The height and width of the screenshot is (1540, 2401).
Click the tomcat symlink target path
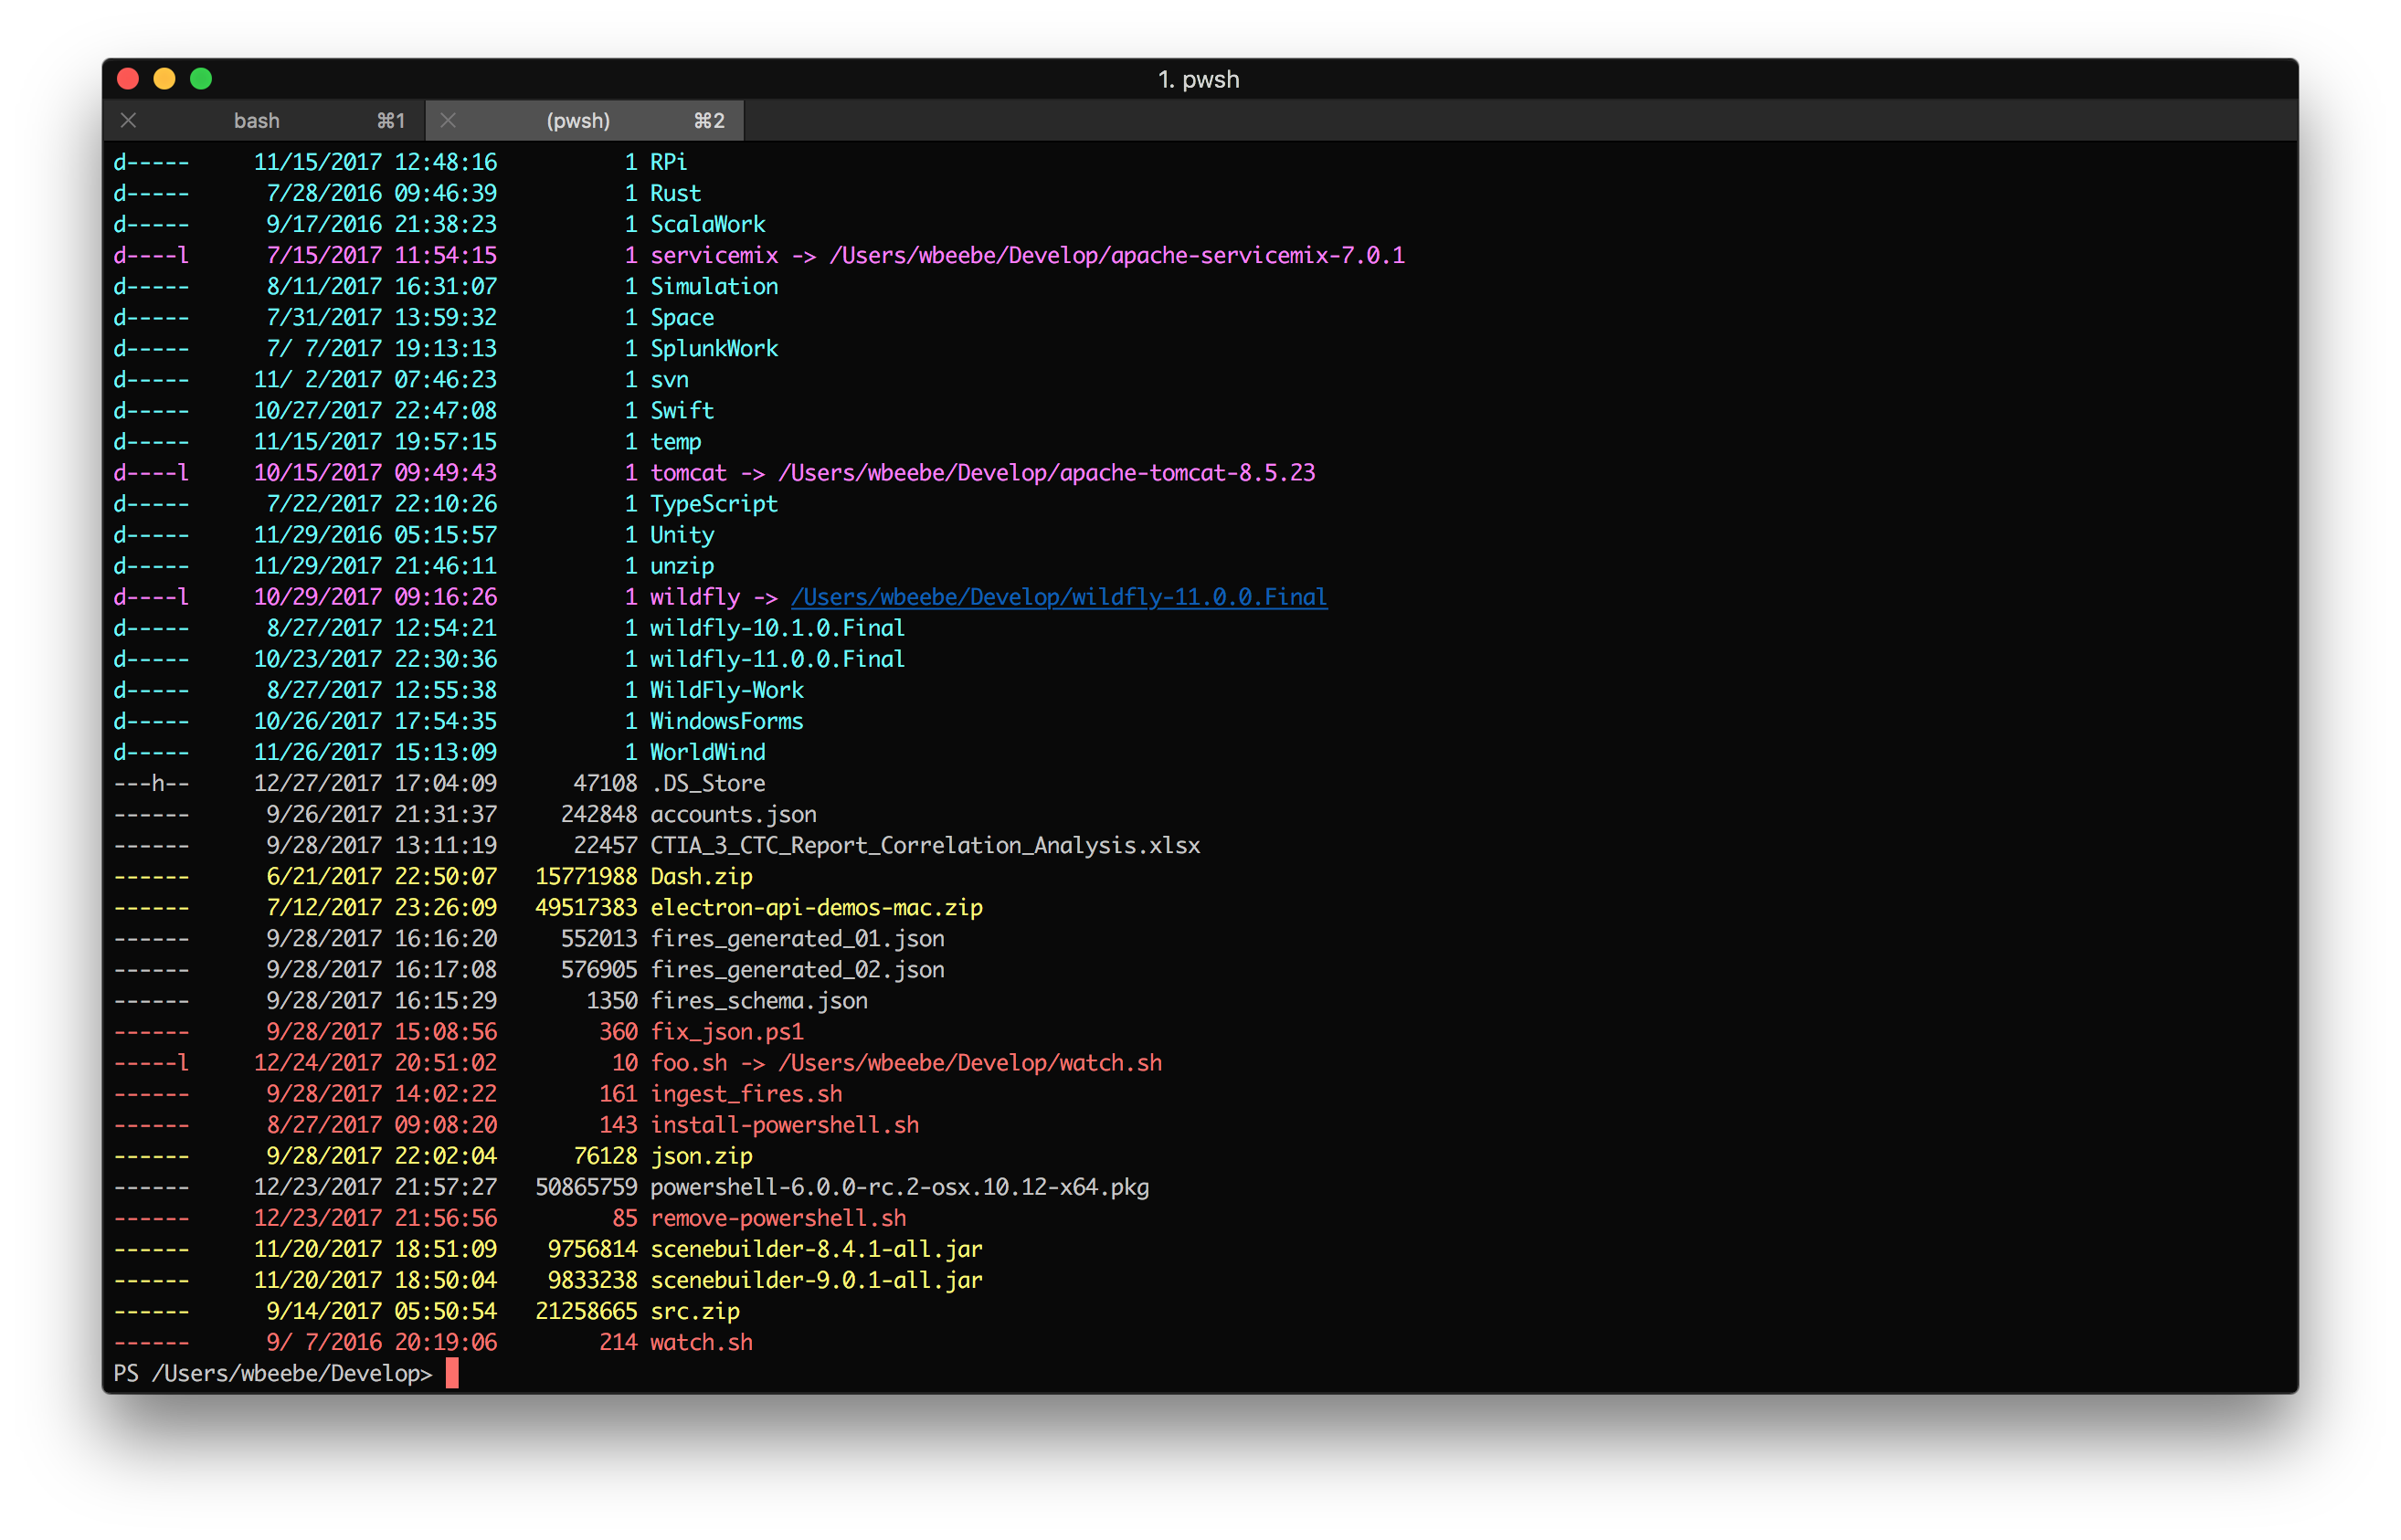pyautogui.click(x=1047, y=472)
